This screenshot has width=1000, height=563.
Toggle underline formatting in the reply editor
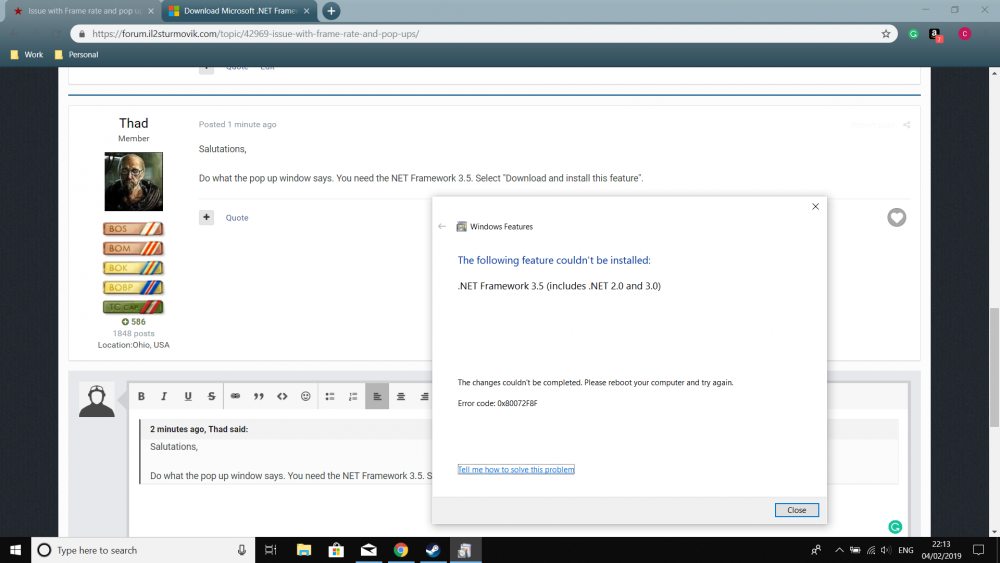pyautogui.click(x=188, y=396)
